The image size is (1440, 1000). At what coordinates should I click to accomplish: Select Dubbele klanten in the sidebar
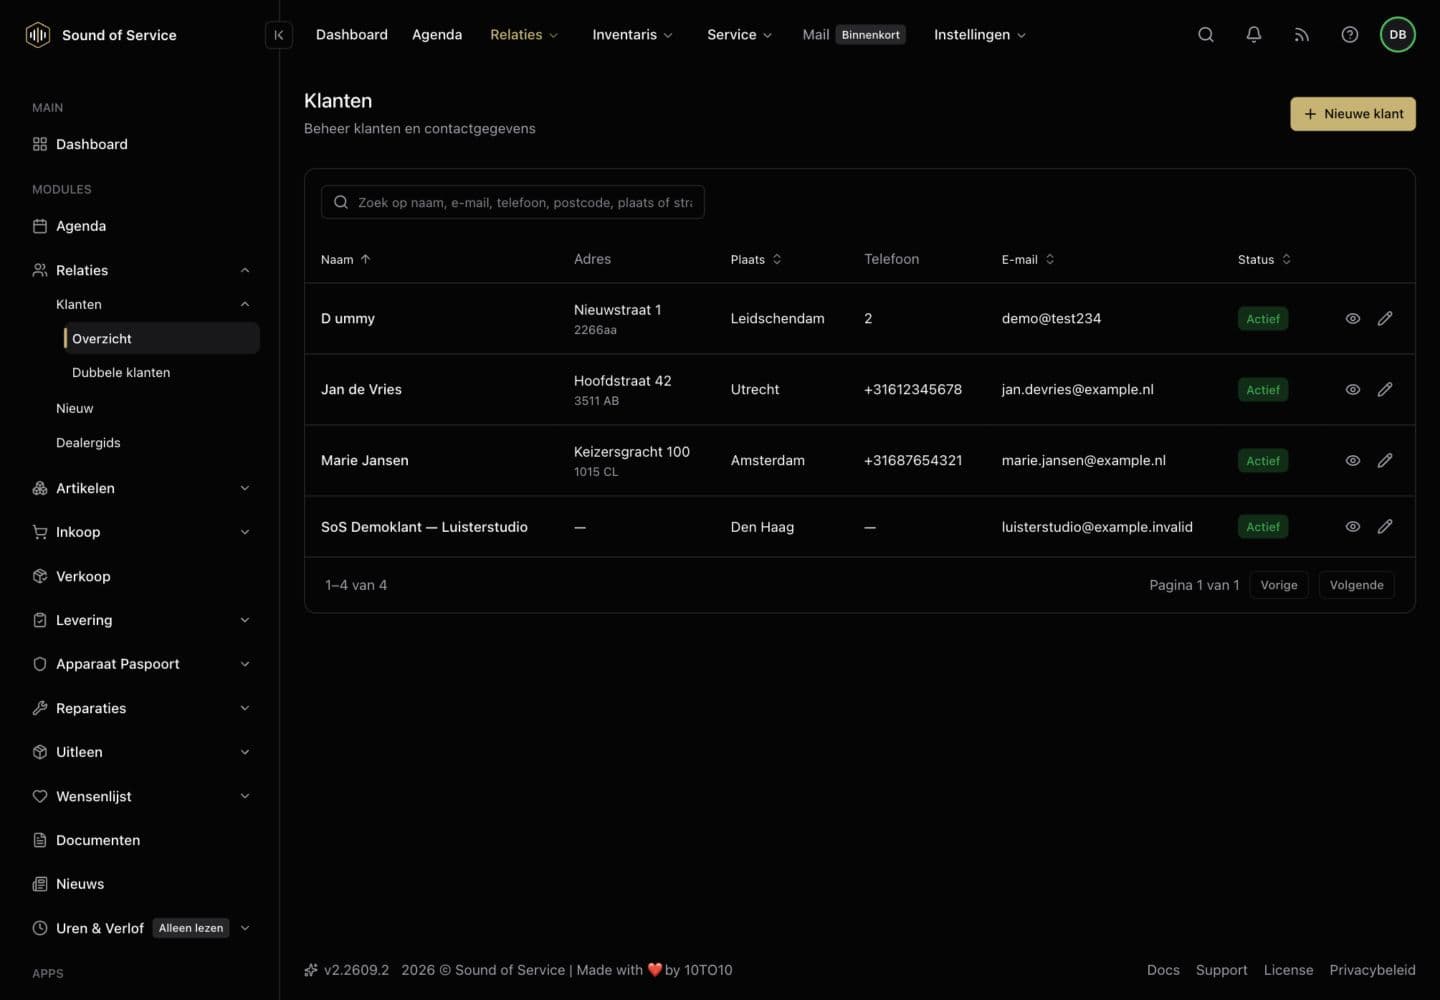point(121,373)
